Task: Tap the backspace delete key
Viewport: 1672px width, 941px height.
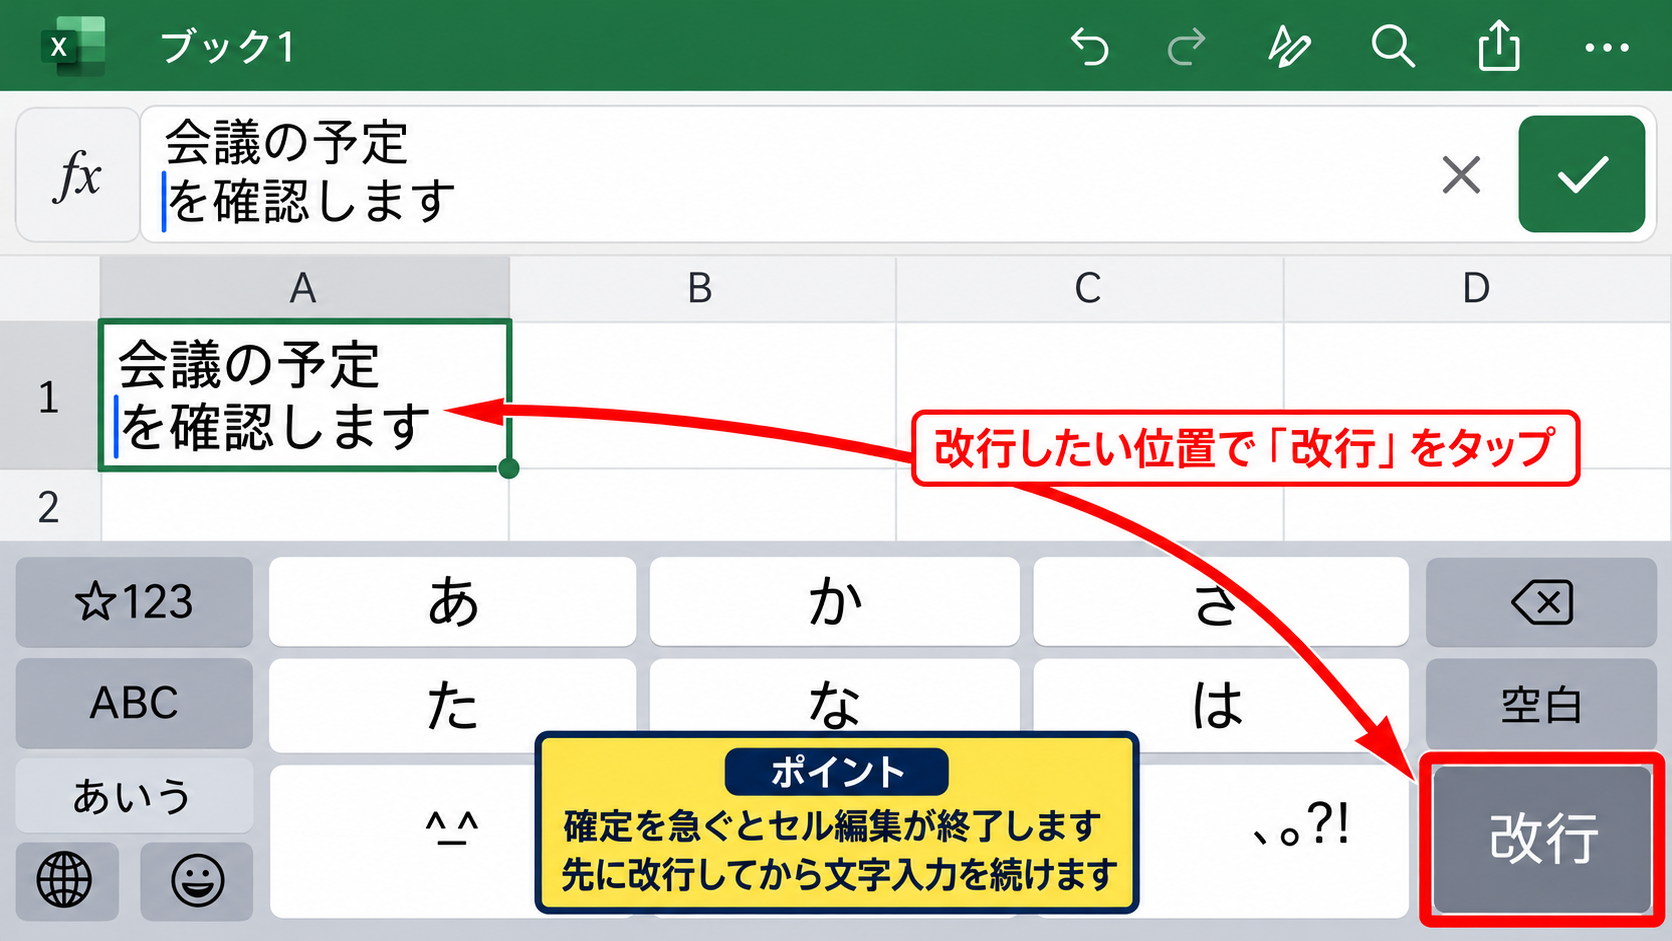Action: tap(1541, 602)
